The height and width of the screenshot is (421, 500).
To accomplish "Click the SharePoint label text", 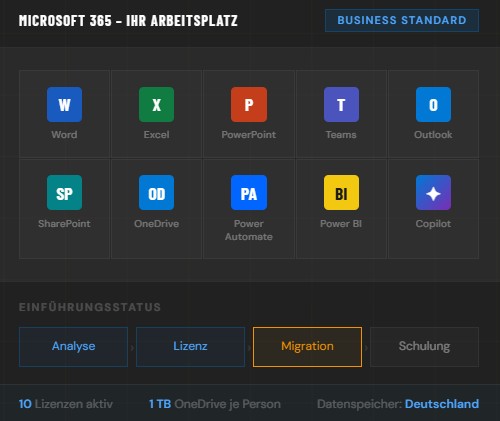I will point(64,224).
